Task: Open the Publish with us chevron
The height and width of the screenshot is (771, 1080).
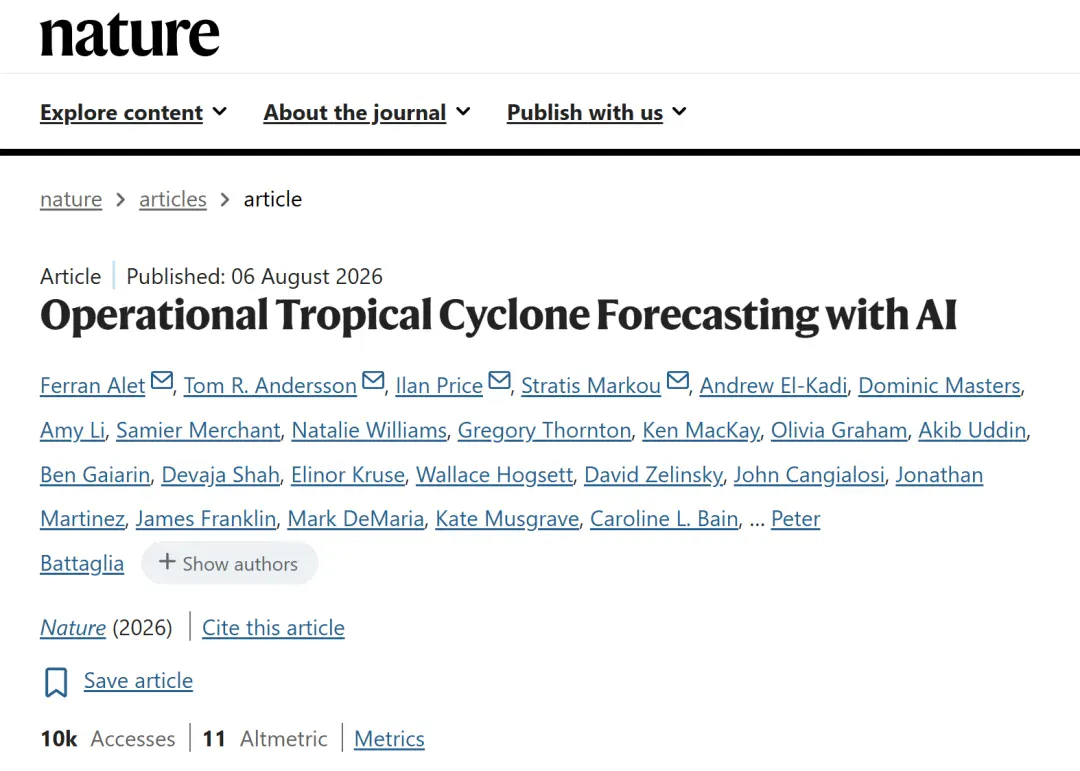Action: 679,111
